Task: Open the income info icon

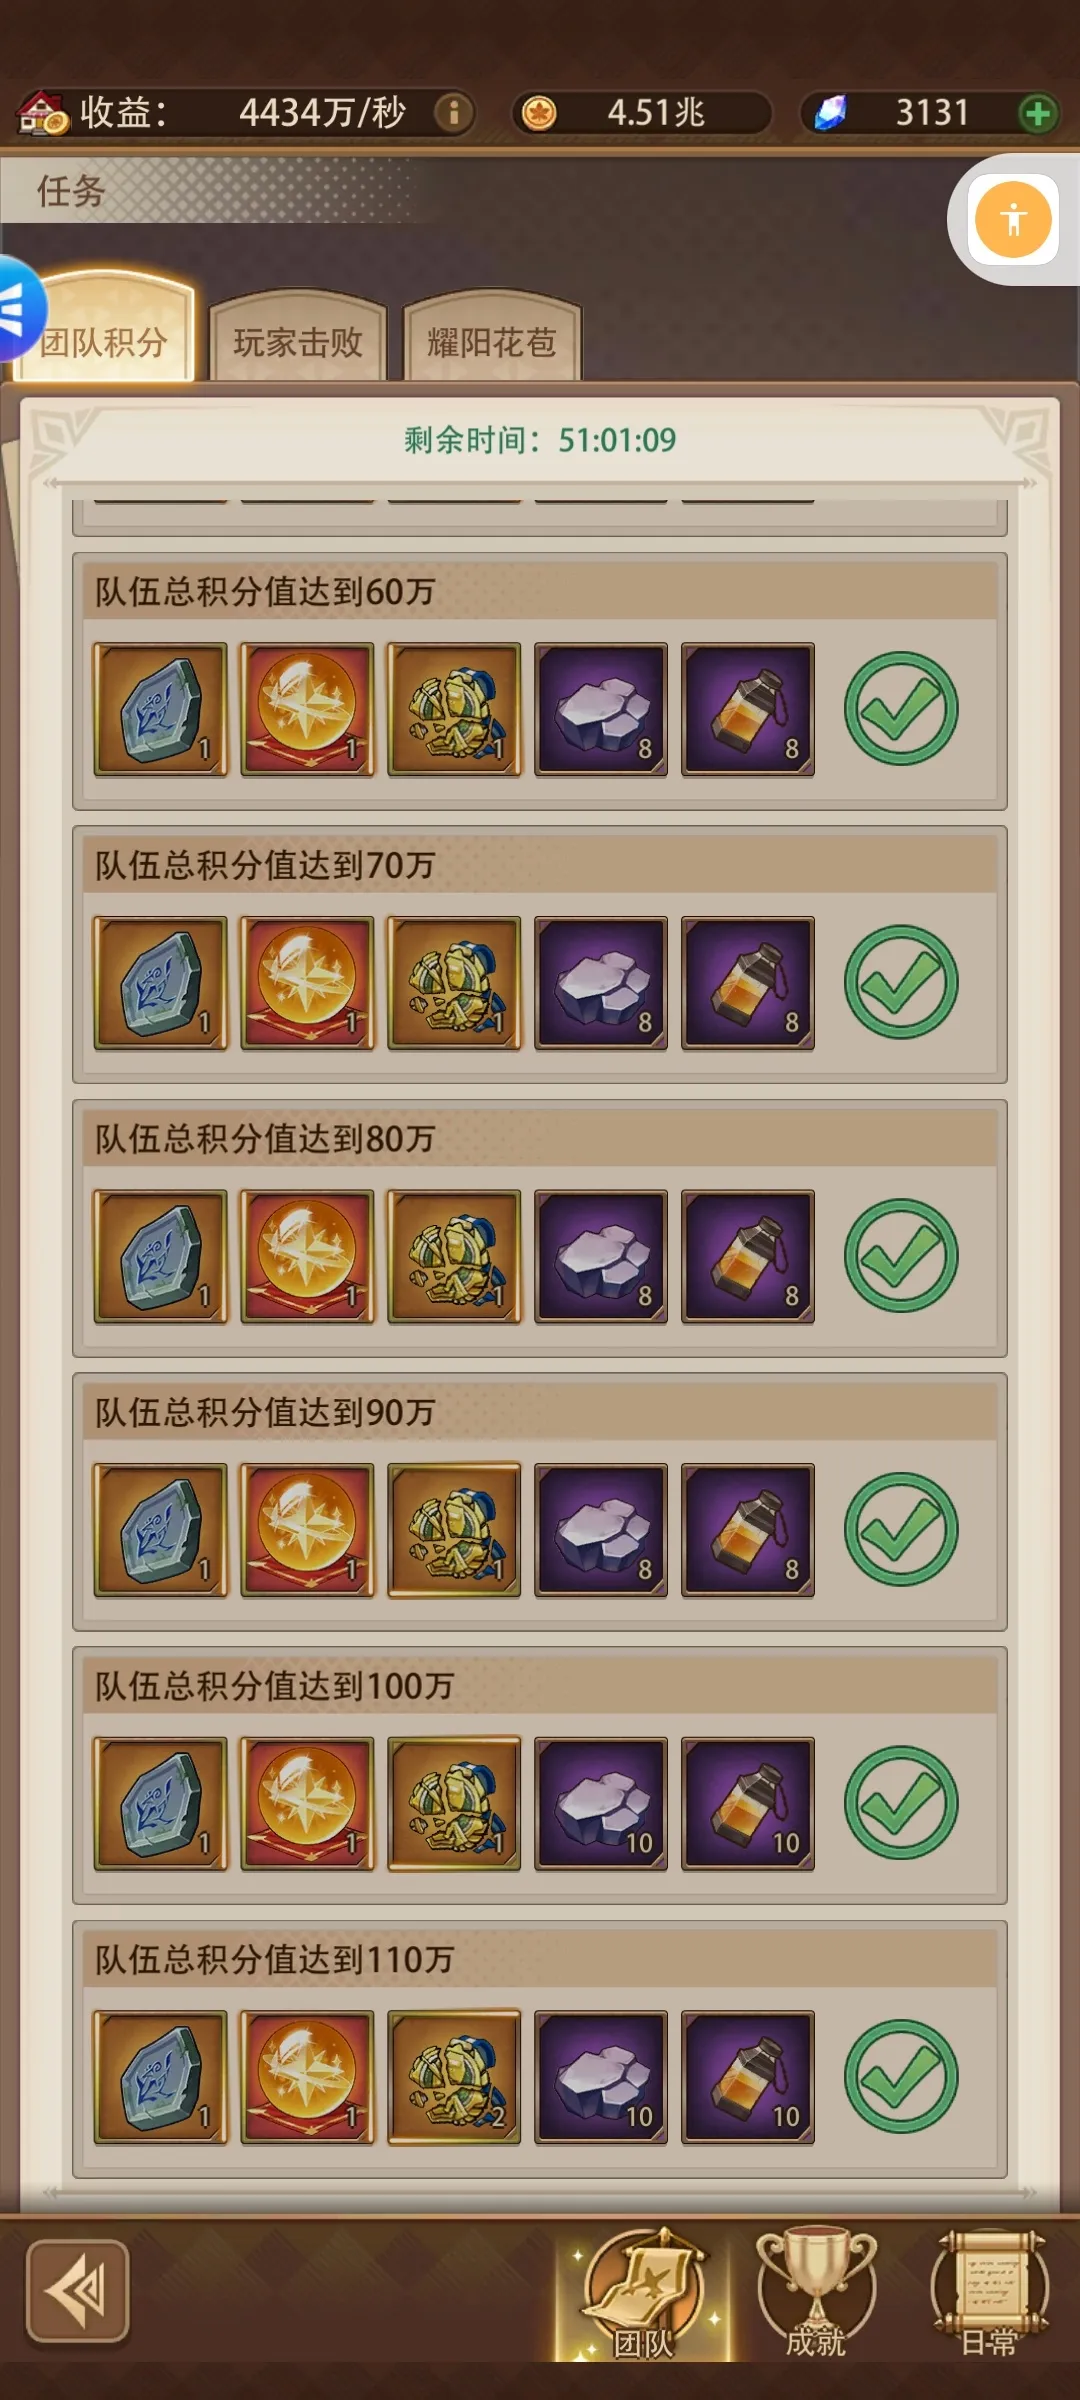Action: click(453, 113)
